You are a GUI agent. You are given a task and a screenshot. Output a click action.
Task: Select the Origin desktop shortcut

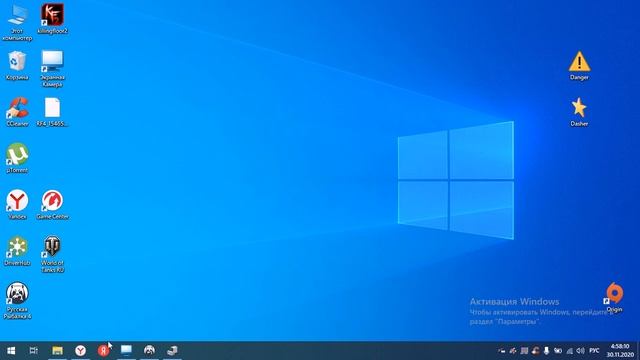(x=614, y=298)
